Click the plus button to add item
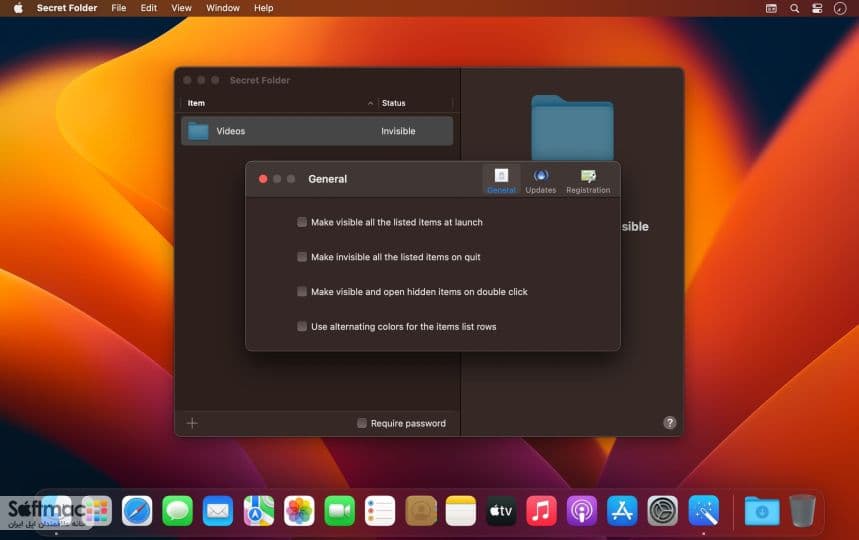 192,423
